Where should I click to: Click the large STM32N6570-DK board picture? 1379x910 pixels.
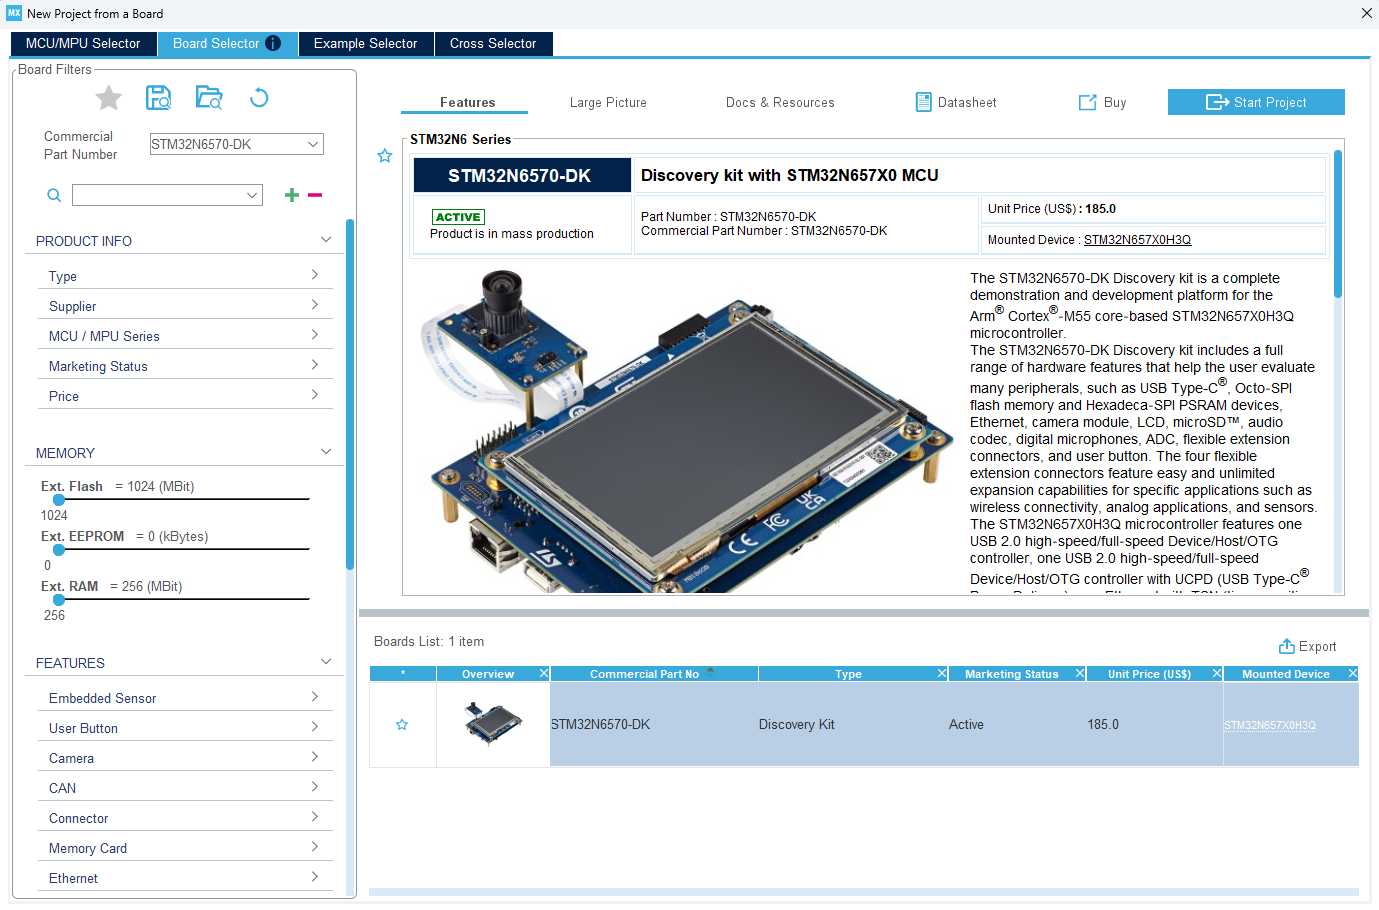685,430
